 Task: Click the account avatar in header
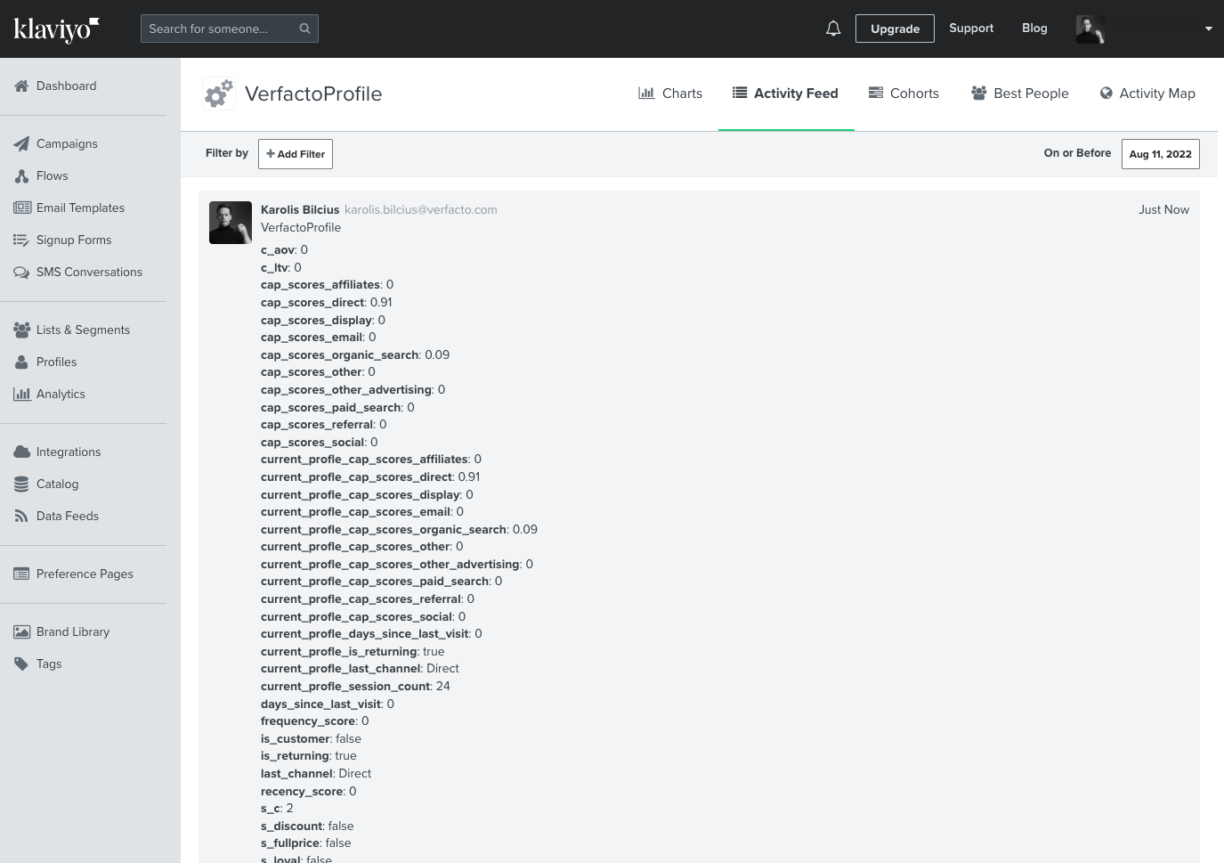click(x=1090, y=29)
